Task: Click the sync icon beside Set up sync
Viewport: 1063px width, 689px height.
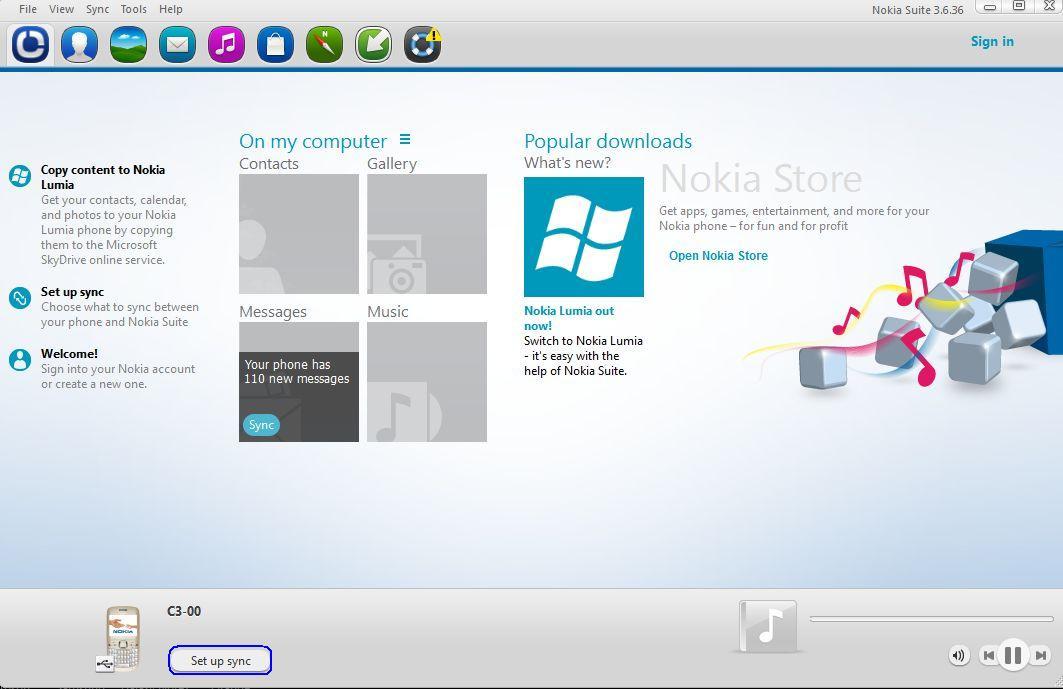Action: pyautogui.click(x=20, y=298)
